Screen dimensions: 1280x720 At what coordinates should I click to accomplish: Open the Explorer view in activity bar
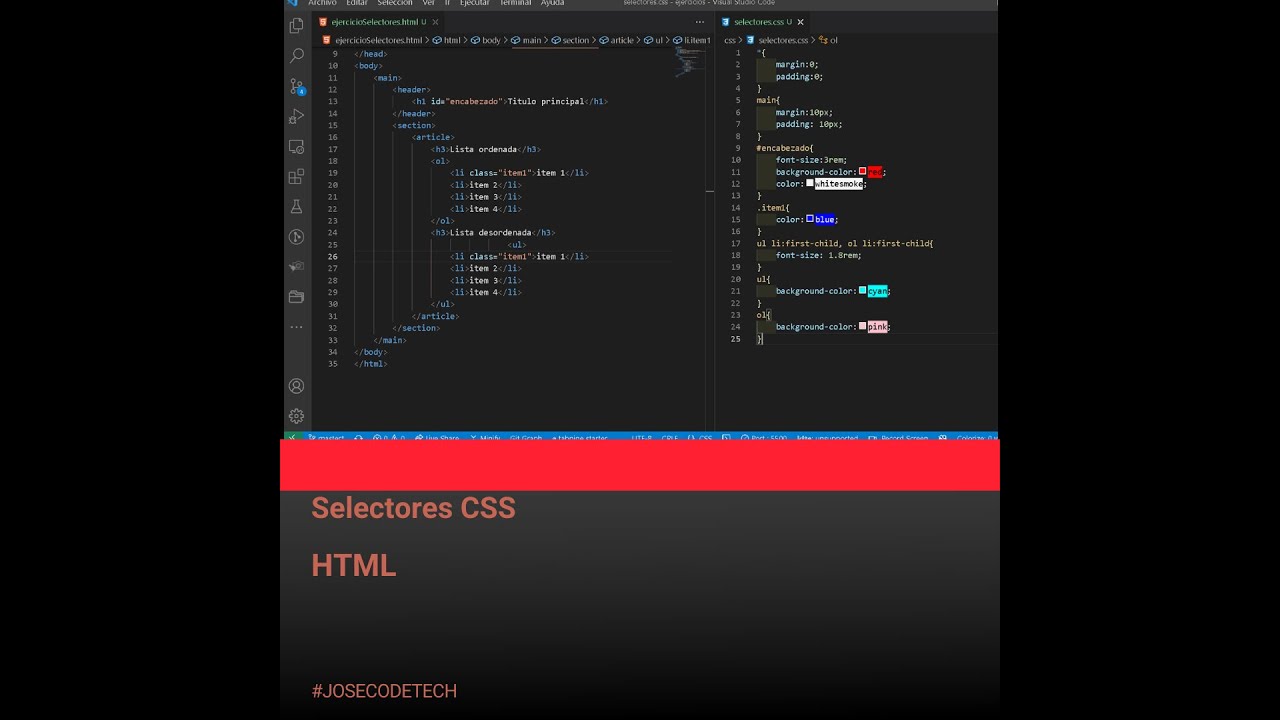(296, 26)
